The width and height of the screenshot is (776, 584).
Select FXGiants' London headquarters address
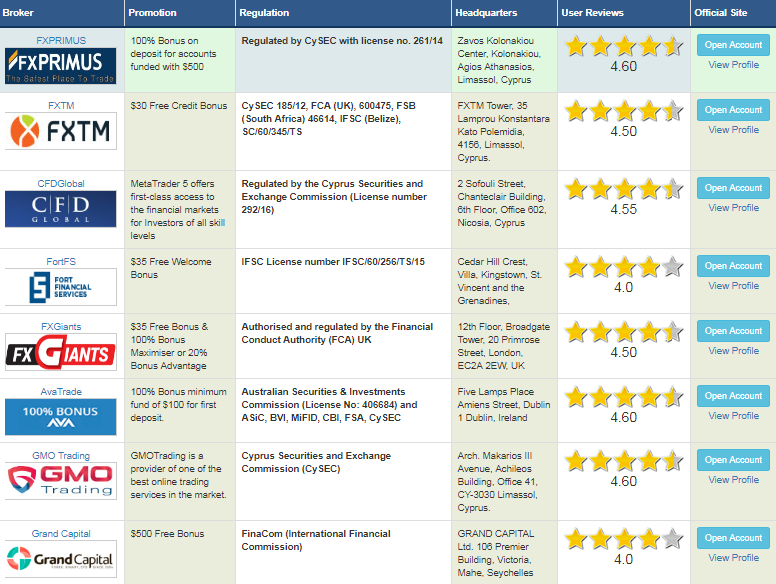coord(504,346)
